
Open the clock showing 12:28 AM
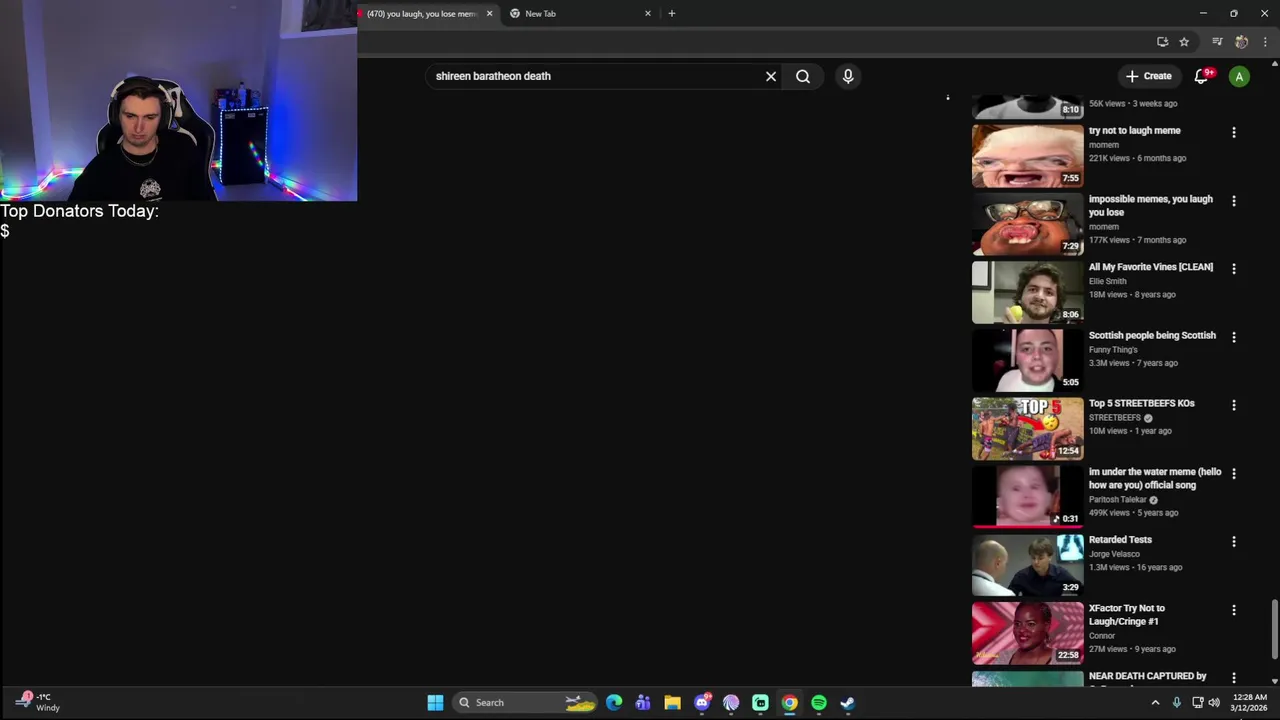click(1250, 702)
